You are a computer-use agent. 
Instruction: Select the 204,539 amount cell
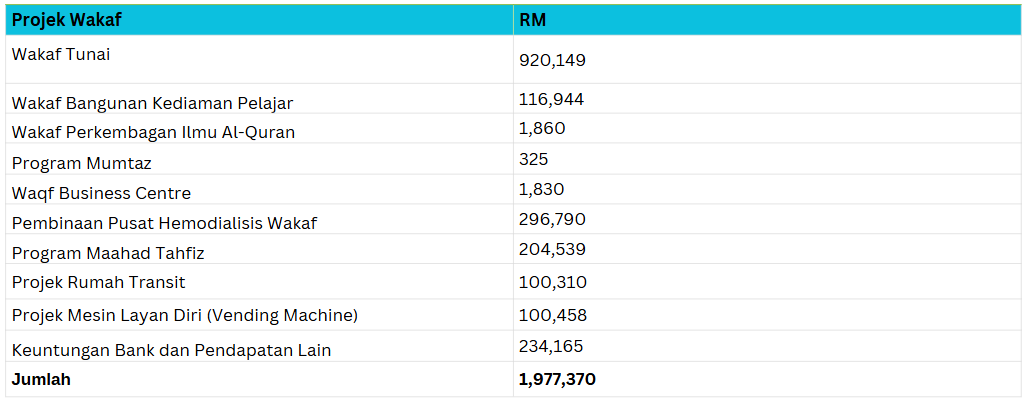click(x=552, y=249)
